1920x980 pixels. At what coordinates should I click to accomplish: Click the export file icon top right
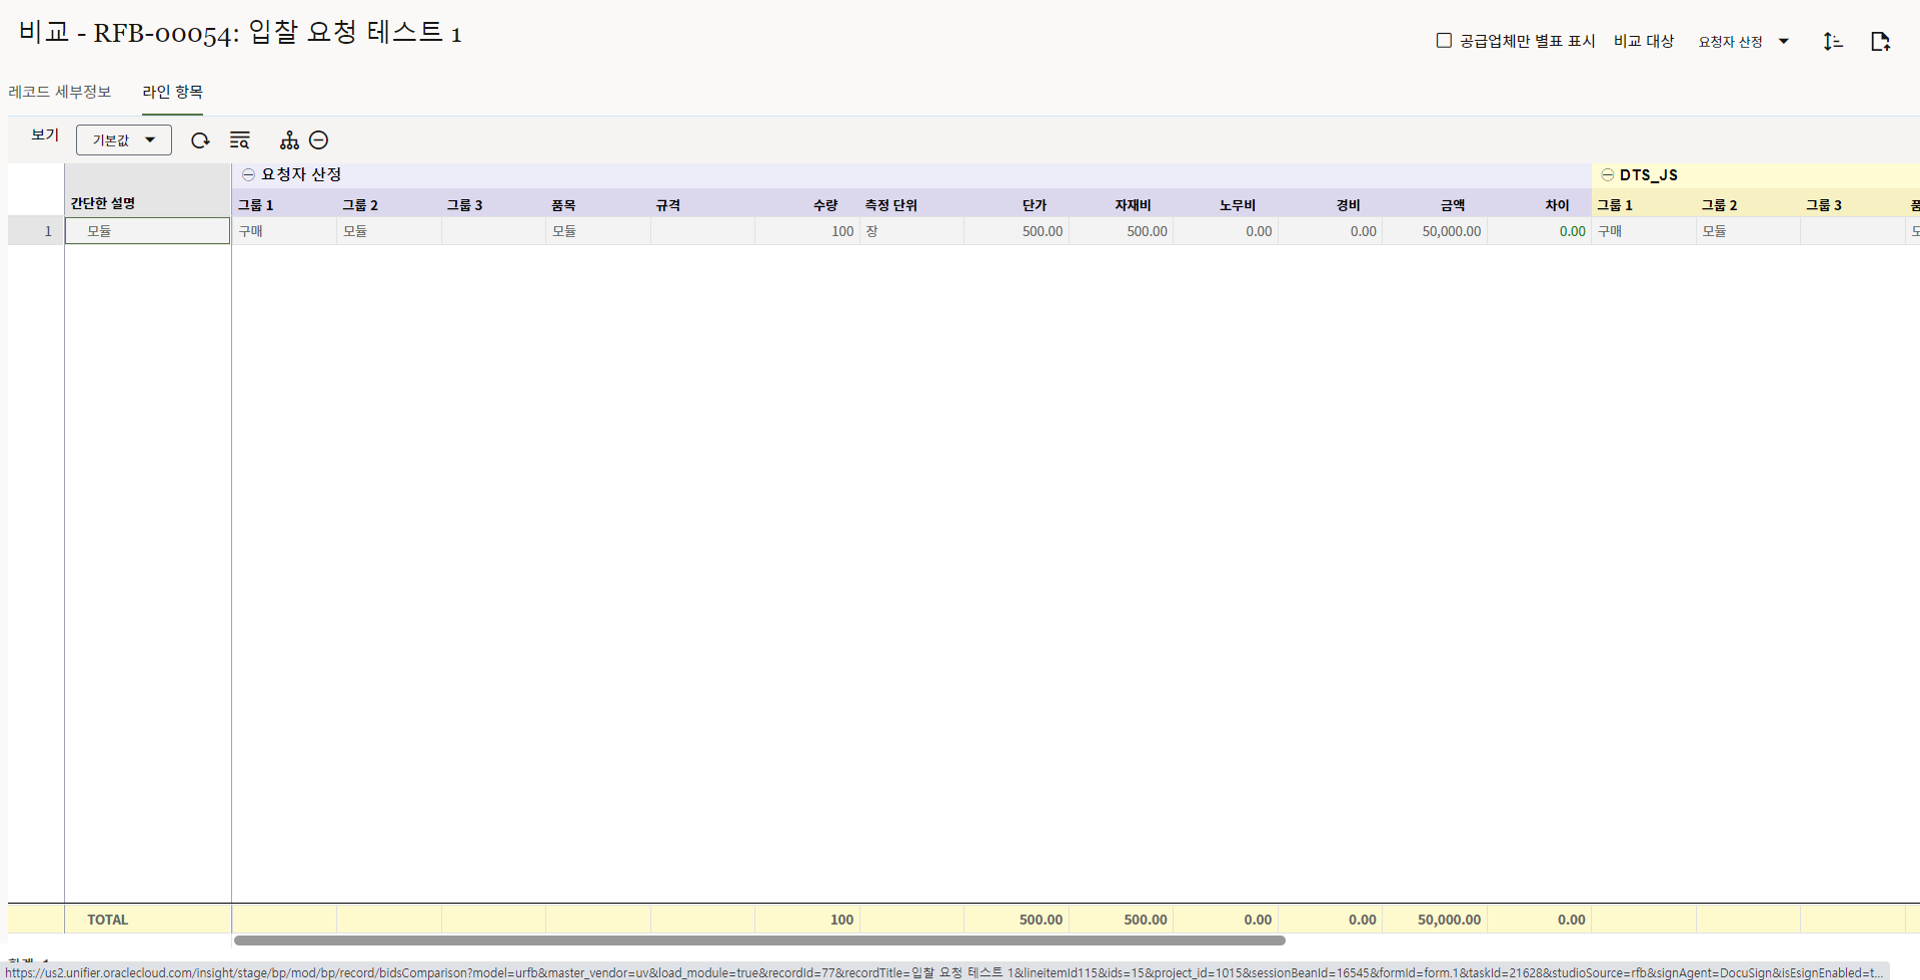[1880, 41]
